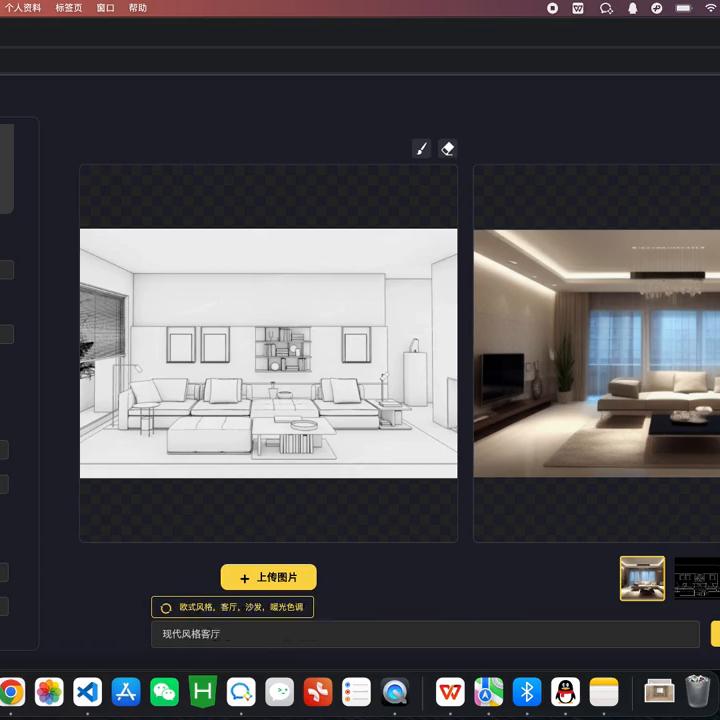Click the line-sketch living room image
The image size is (720, 720).
pos(268,353)
